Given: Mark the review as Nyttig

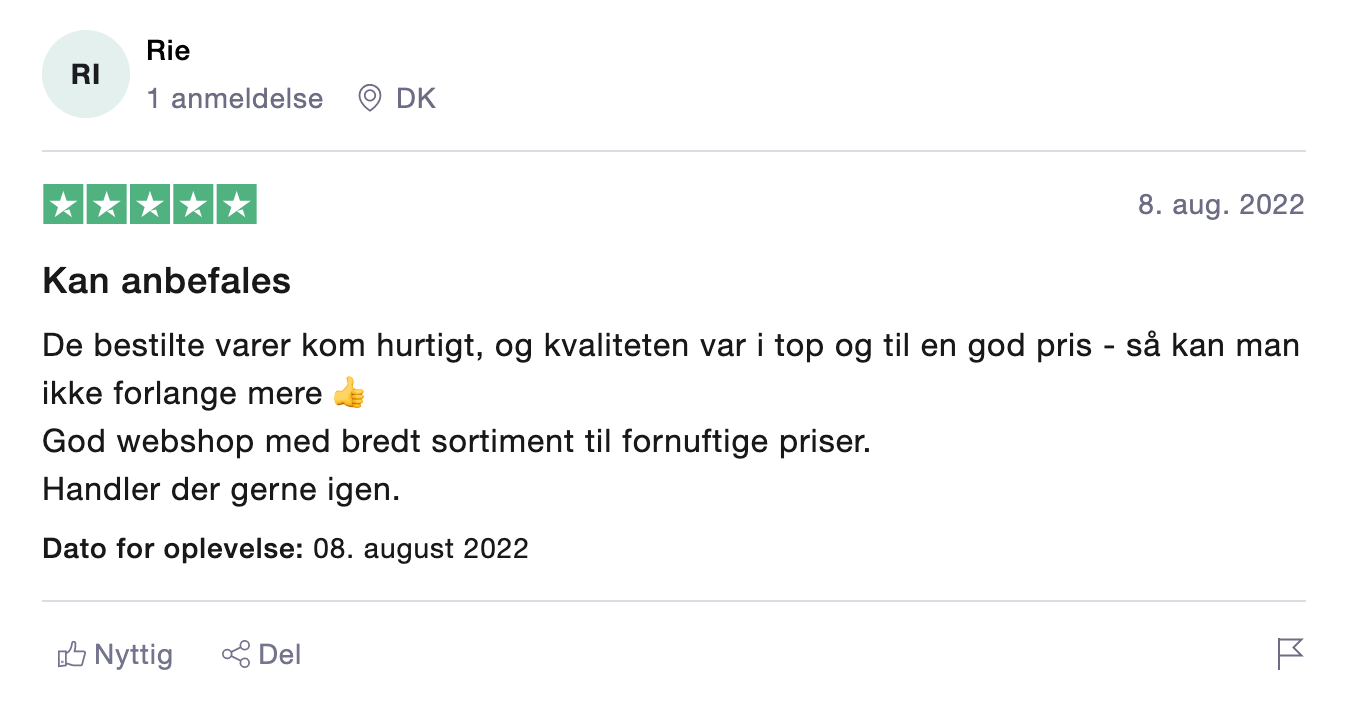Looking at the screenshot, I should 133,656.
